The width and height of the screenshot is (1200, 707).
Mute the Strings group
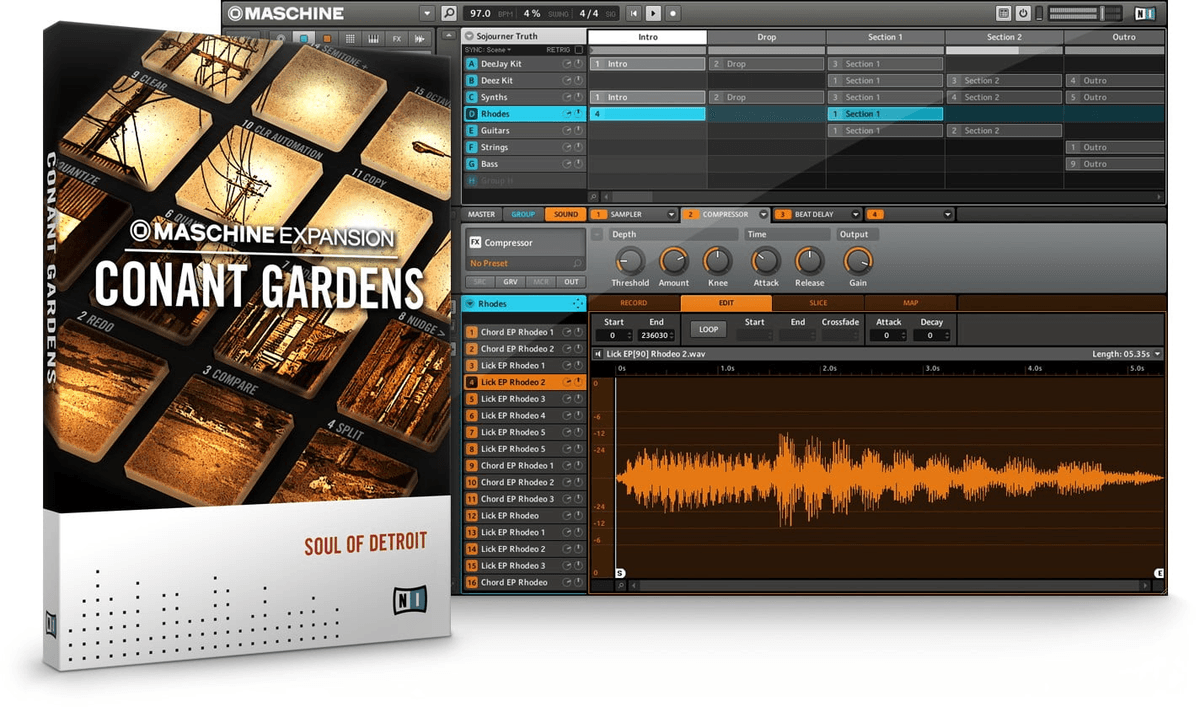tap(568, 147)
